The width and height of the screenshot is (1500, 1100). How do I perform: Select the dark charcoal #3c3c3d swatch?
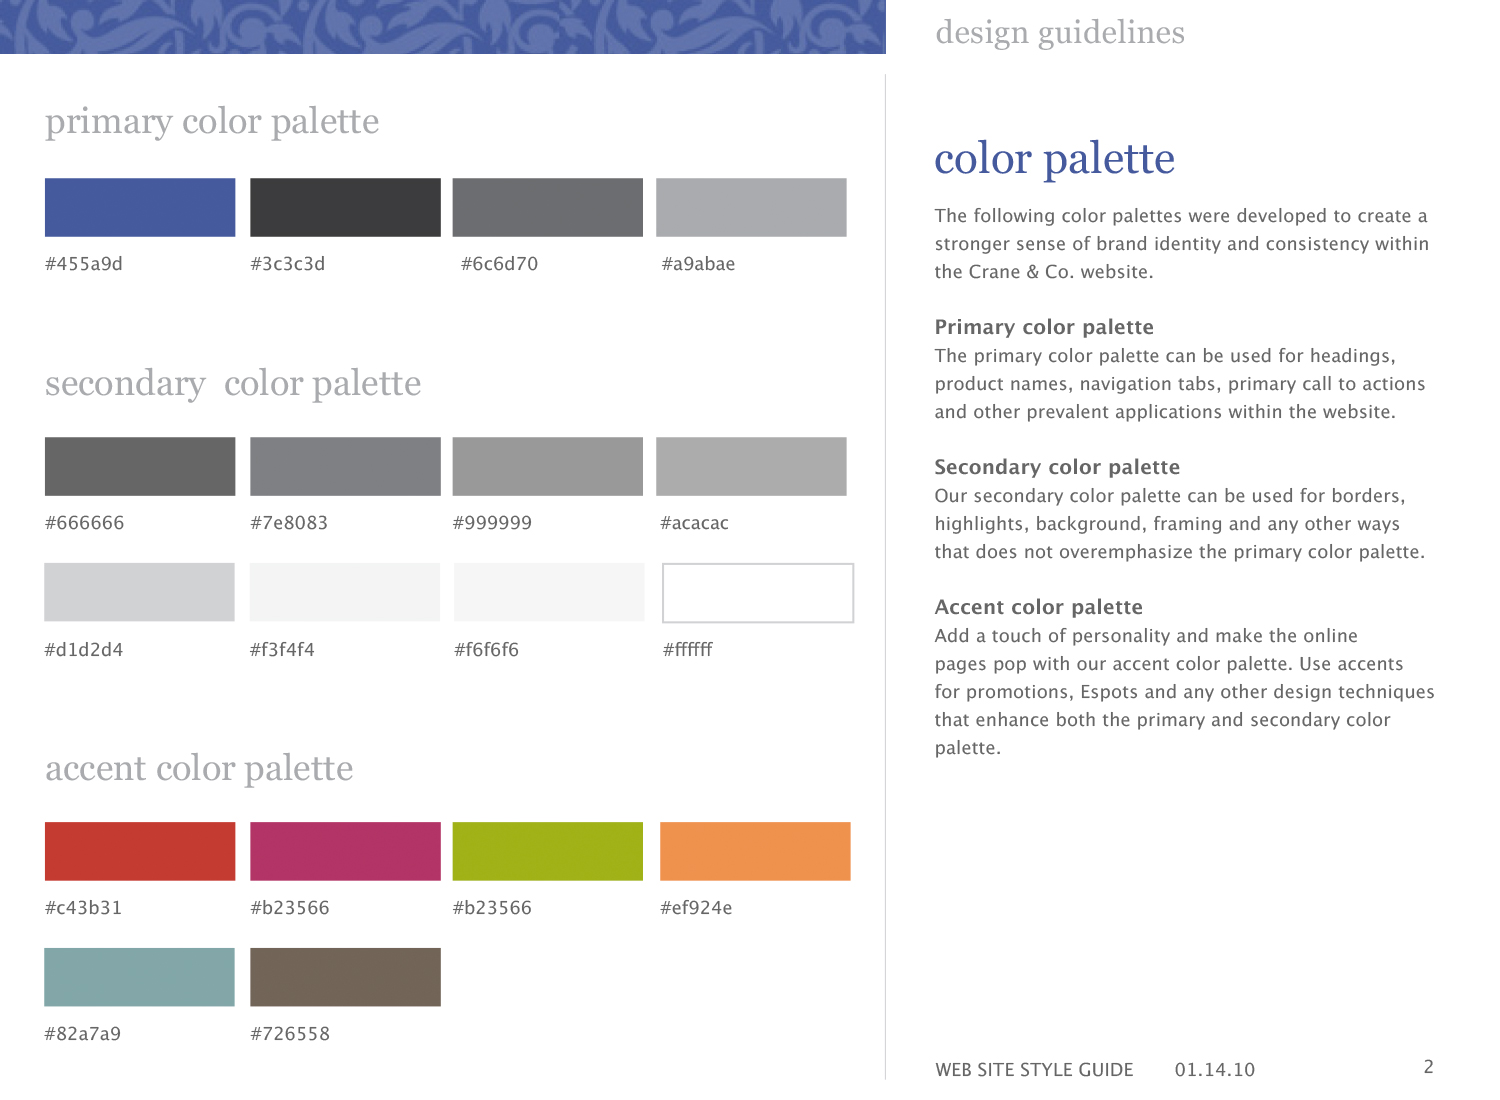coord(345,207)
